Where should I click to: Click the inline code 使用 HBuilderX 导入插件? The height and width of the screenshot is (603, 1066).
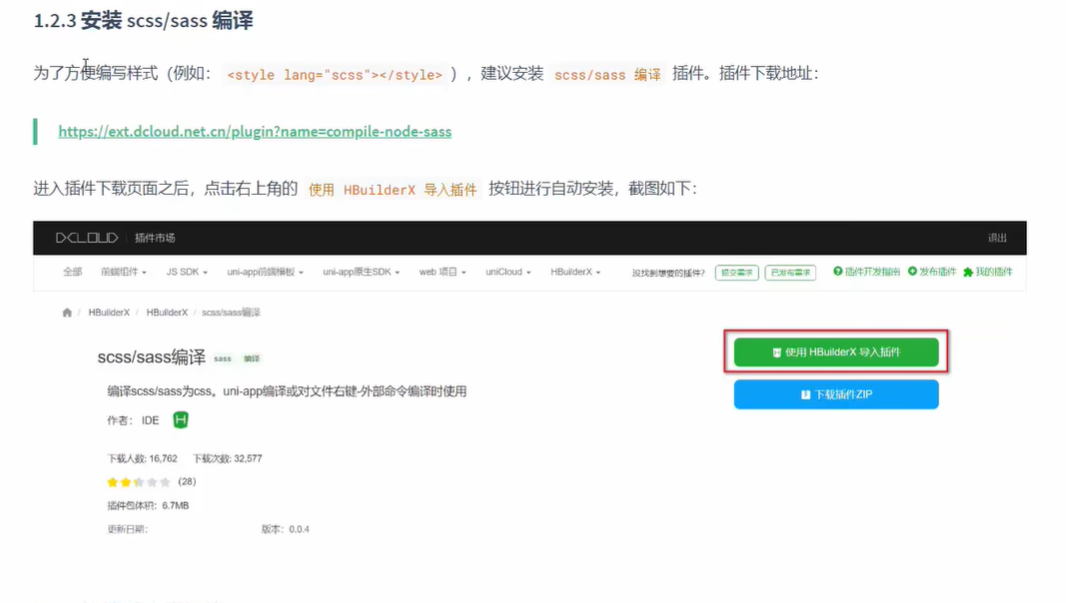tap(393, 190)
